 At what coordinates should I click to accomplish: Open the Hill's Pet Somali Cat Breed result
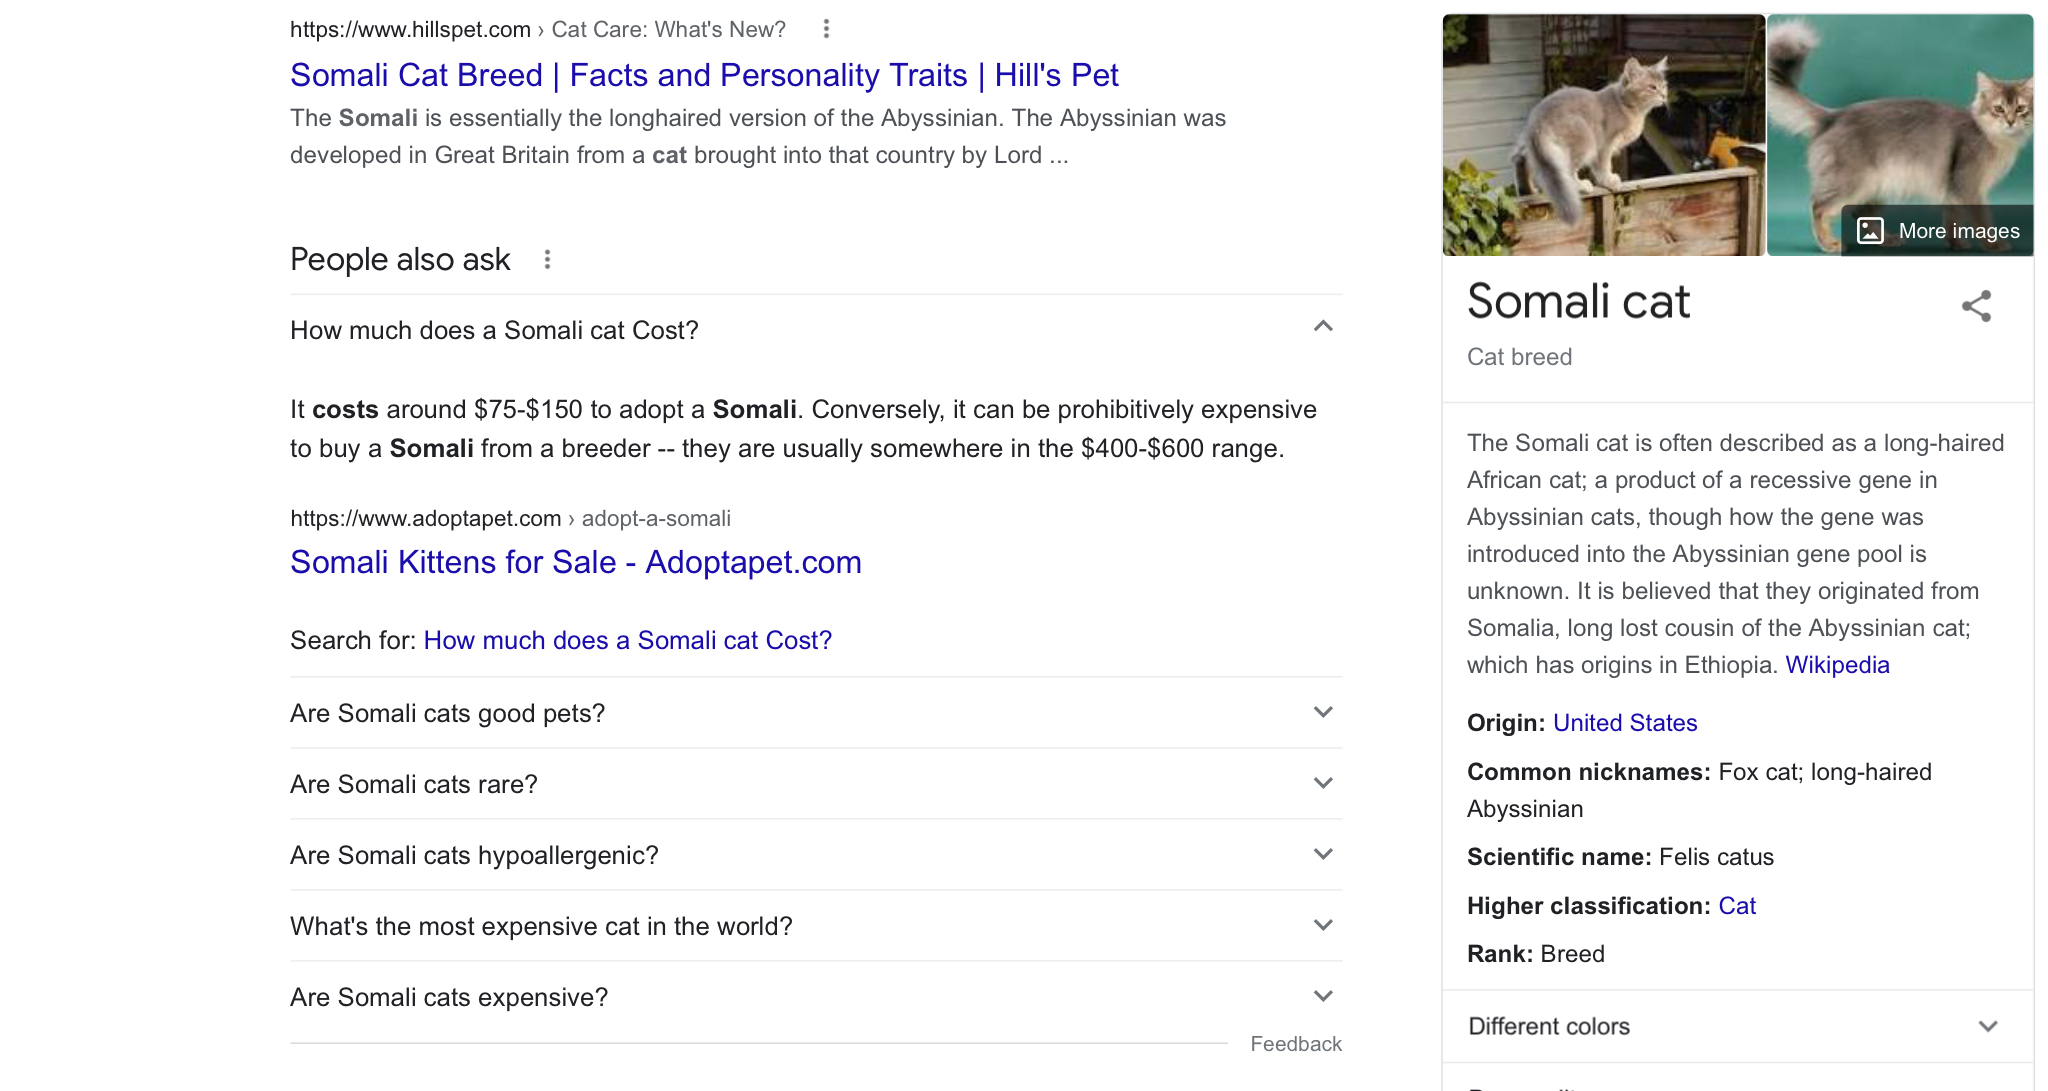tap(703, 75)
